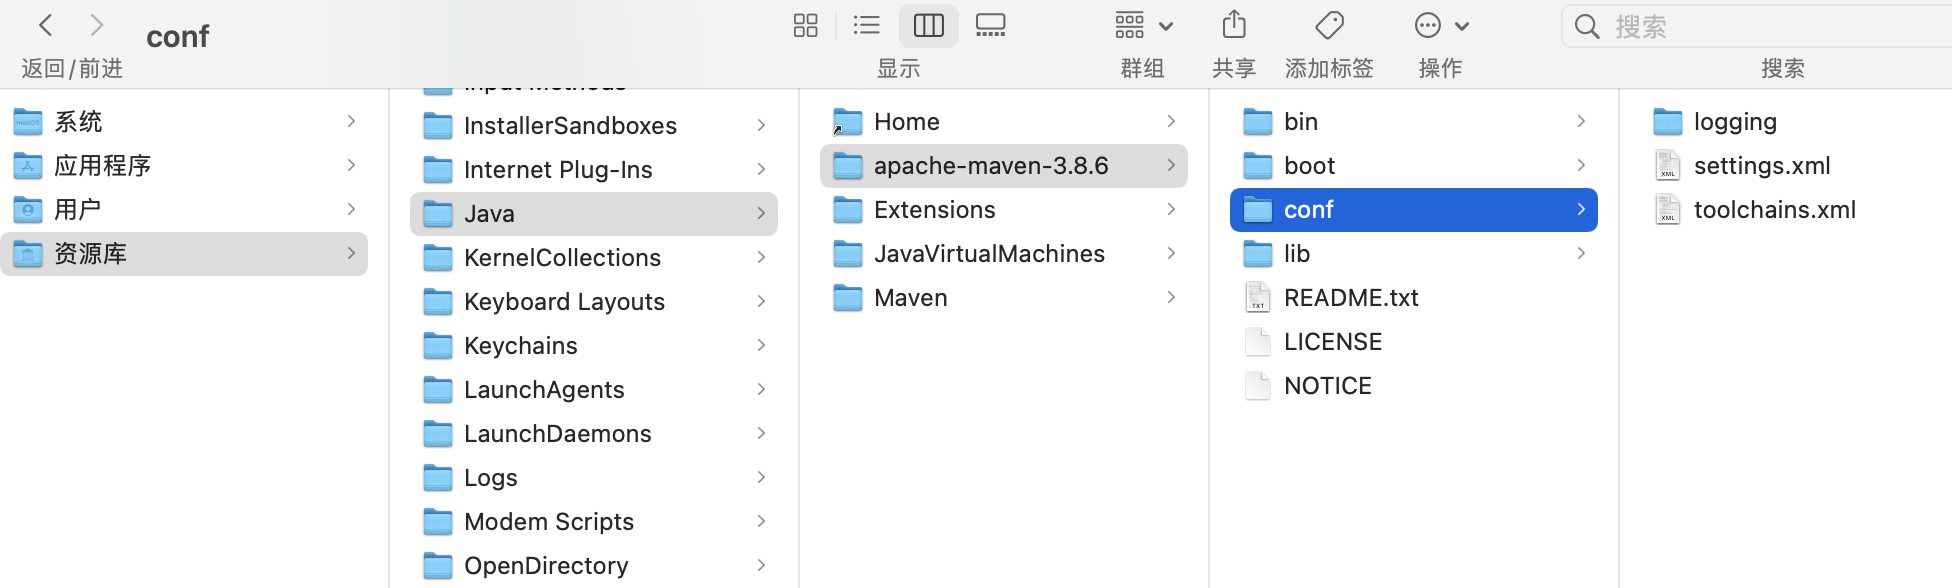
Task: Expand the bin folder chevron
Action: [x=1581, y=122]
